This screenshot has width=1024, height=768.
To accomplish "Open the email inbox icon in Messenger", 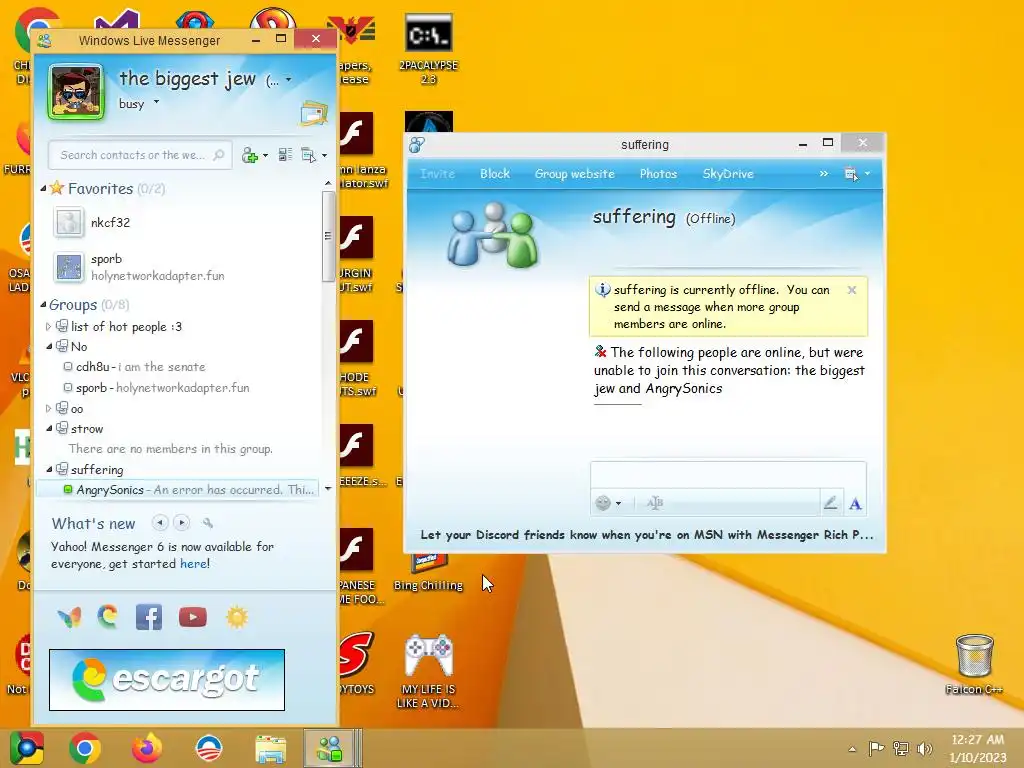I will [x=314, y=114].
